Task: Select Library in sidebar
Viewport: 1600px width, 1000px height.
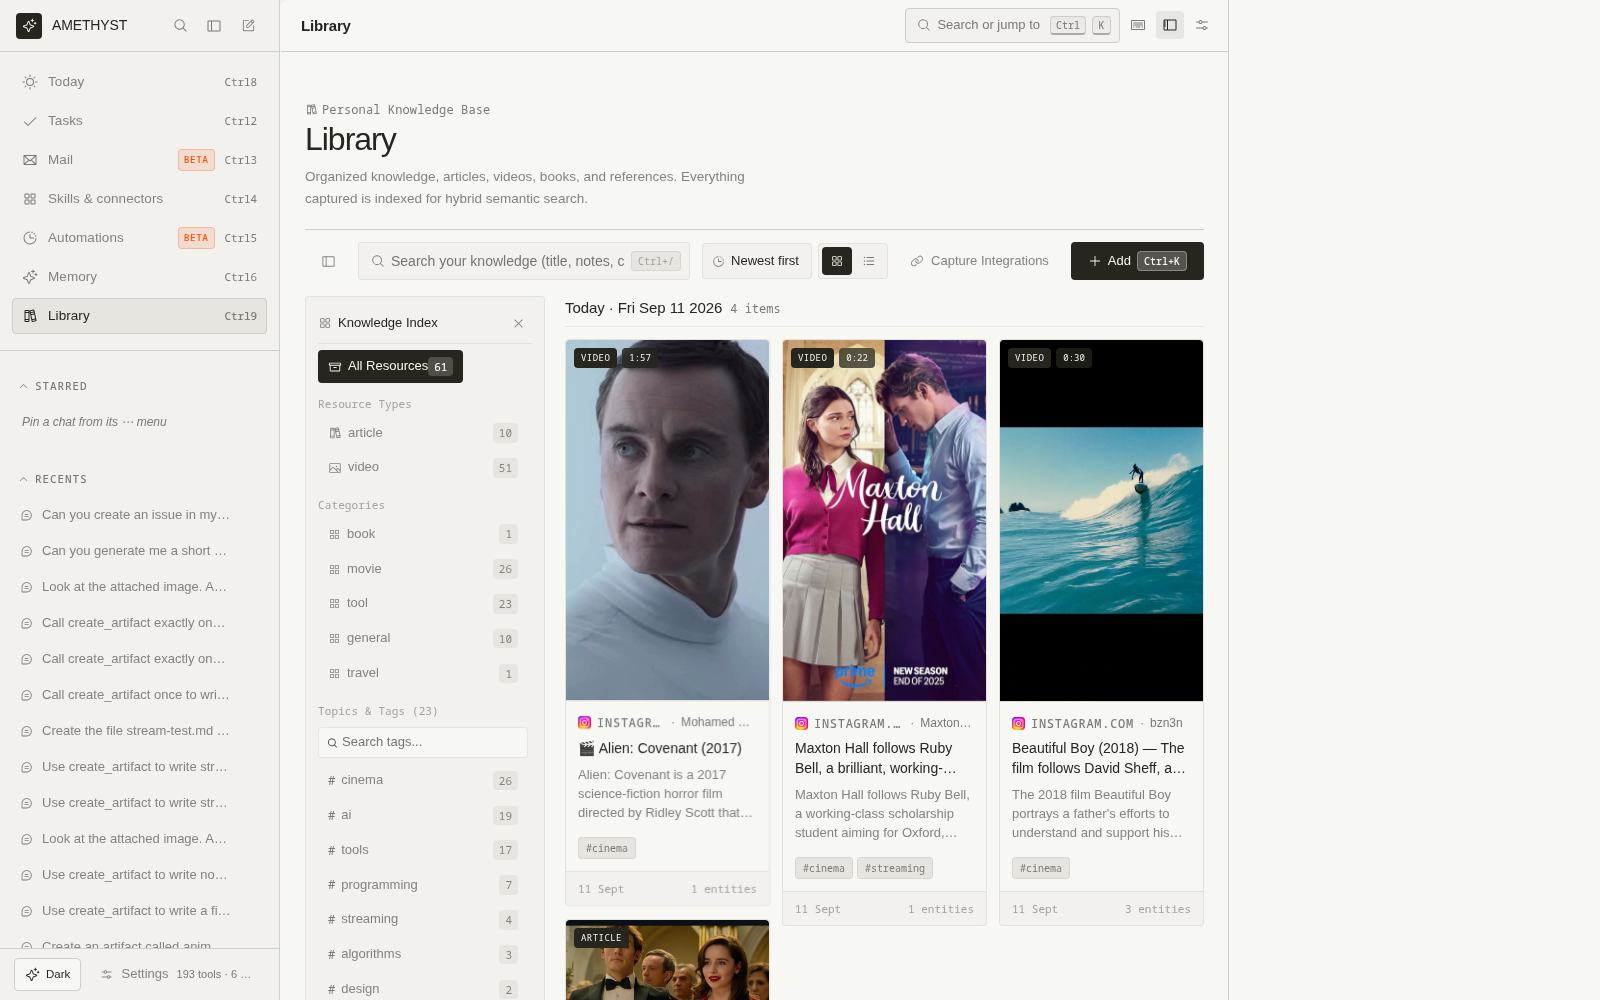Action: 139,316
